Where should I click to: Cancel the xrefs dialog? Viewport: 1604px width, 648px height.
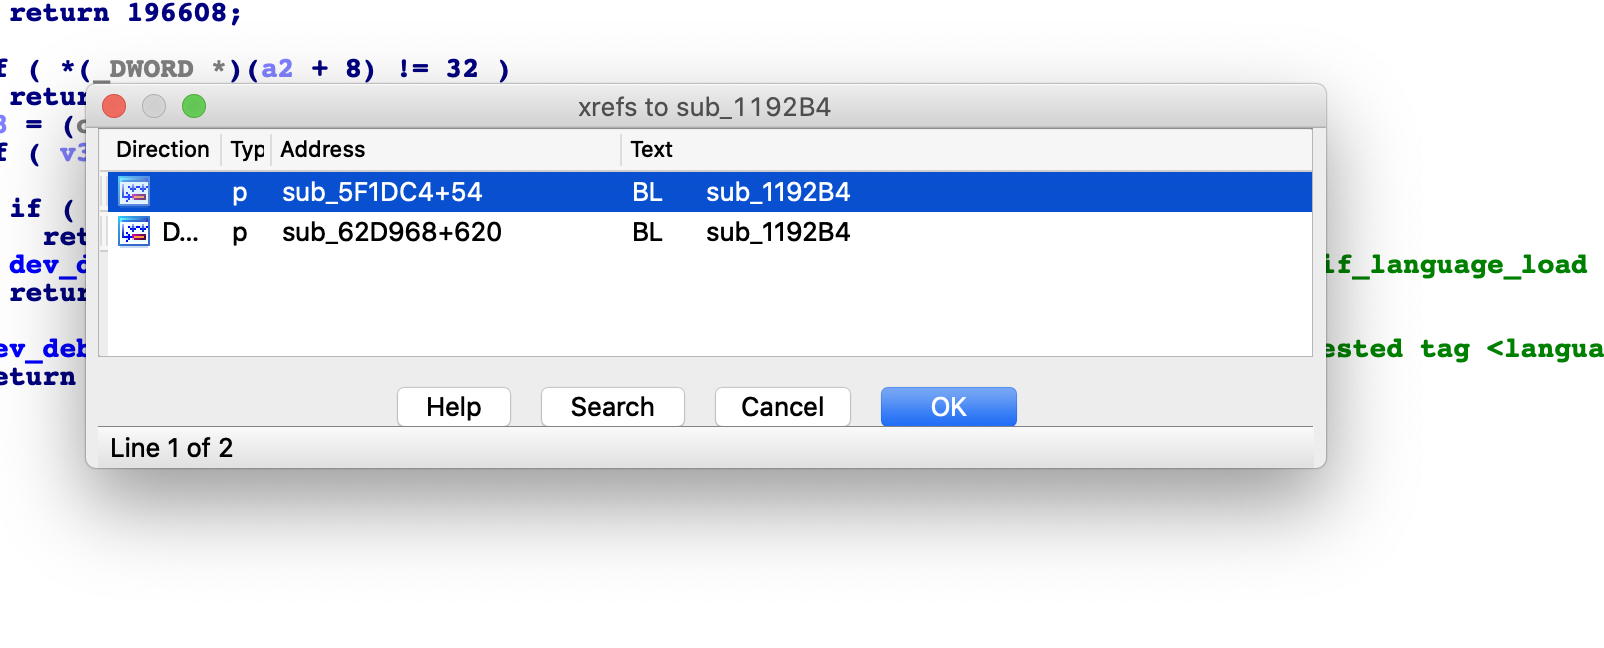[x=783, y=407]
